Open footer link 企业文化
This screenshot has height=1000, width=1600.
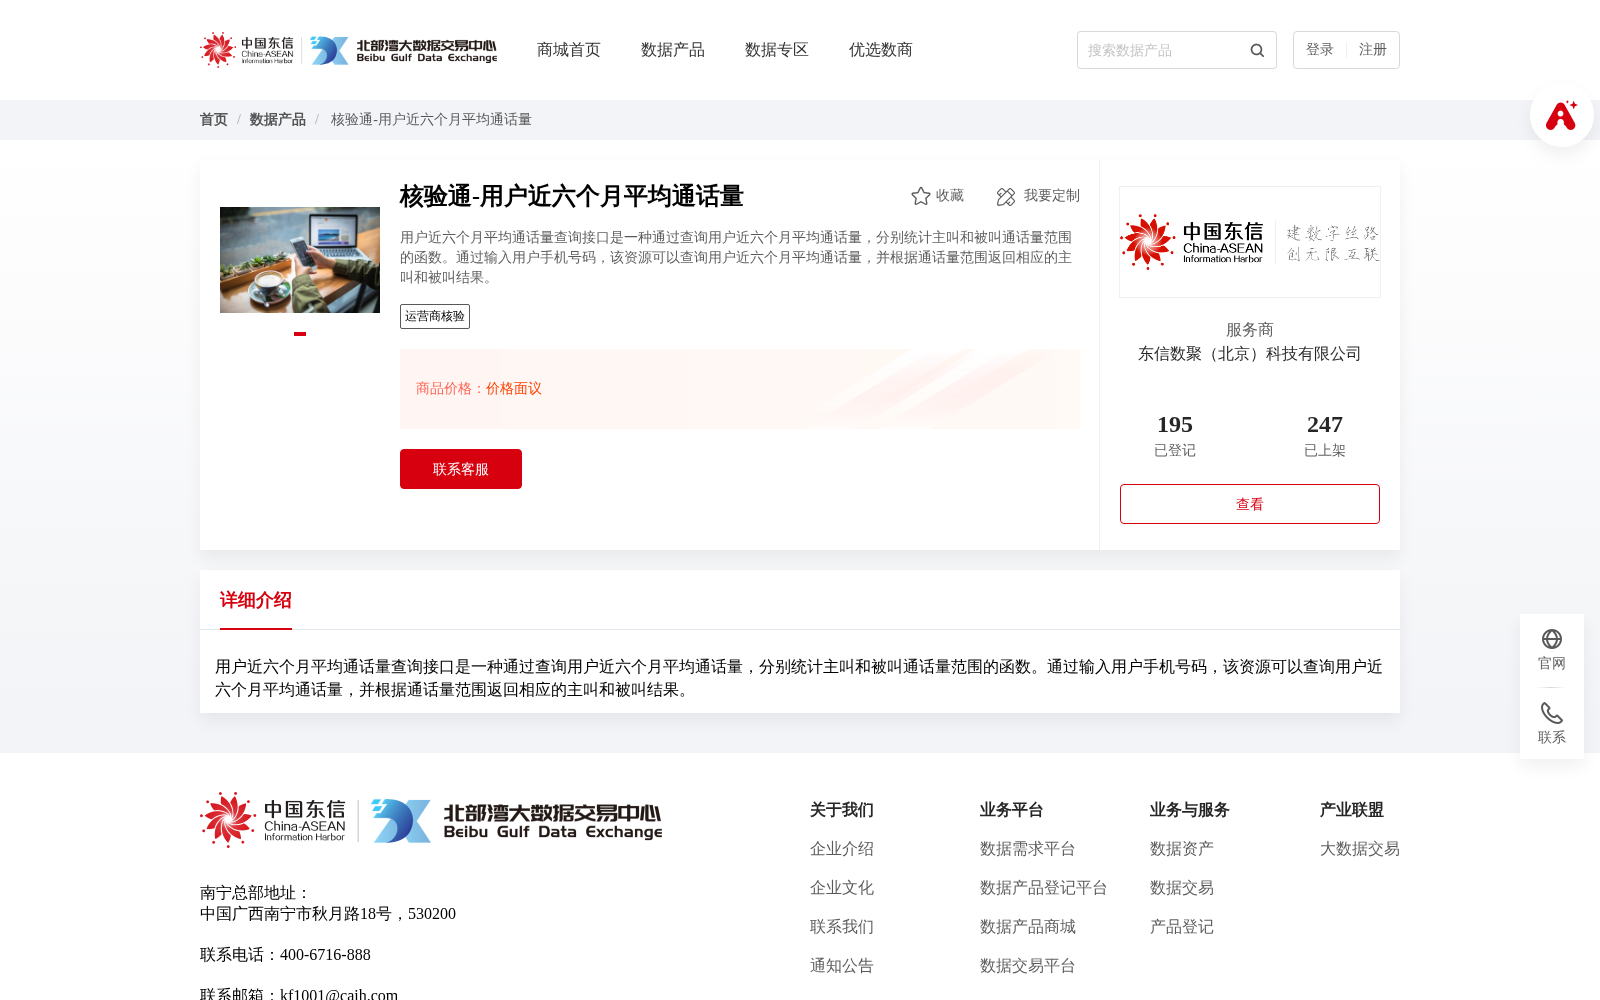(842, 888)
